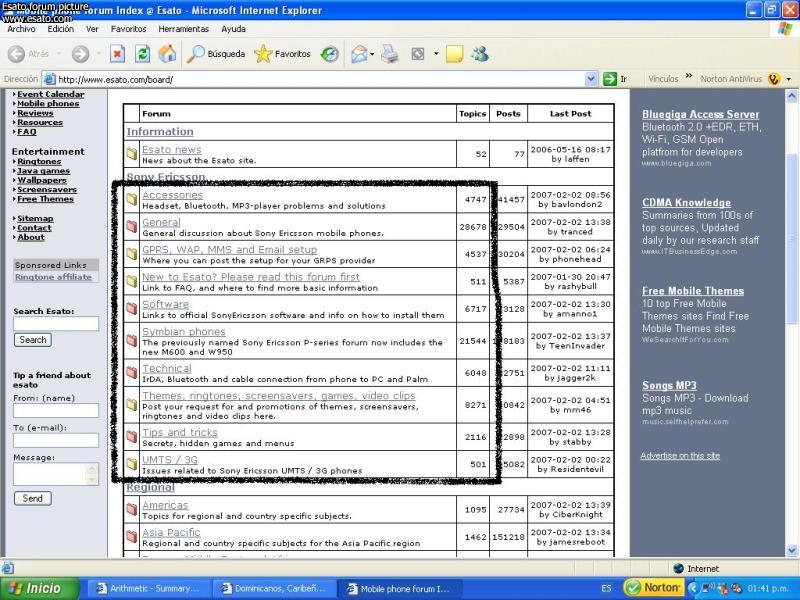Viewport: 800px width, 600px height.
Task: Open Búsqueda search tool
Action: 216,54
